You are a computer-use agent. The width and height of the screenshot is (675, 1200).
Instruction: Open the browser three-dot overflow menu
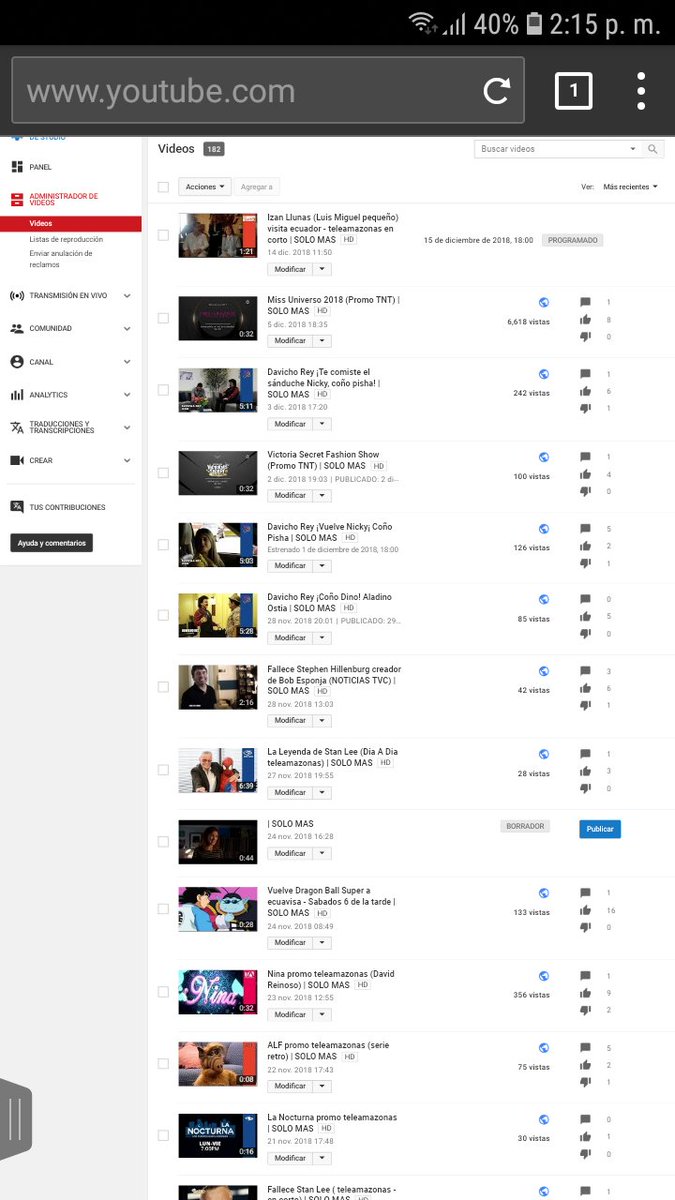pyautogui.click(x=641, y=91)
